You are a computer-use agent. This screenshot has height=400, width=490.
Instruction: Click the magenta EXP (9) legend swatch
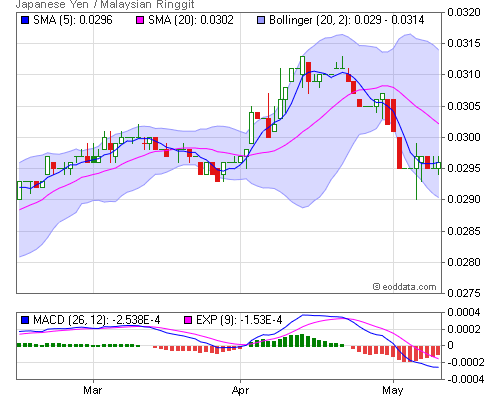[188, 320]
